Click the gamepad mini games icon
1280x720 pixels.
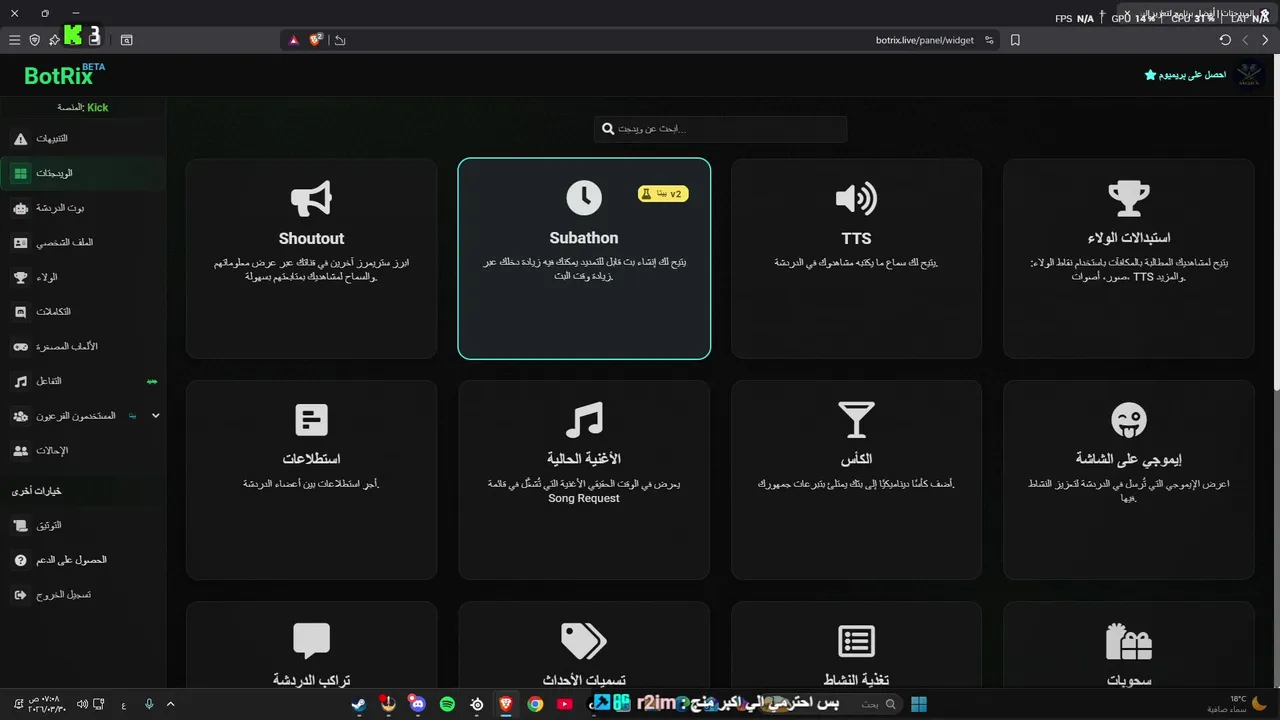click(x=20, y=346)
